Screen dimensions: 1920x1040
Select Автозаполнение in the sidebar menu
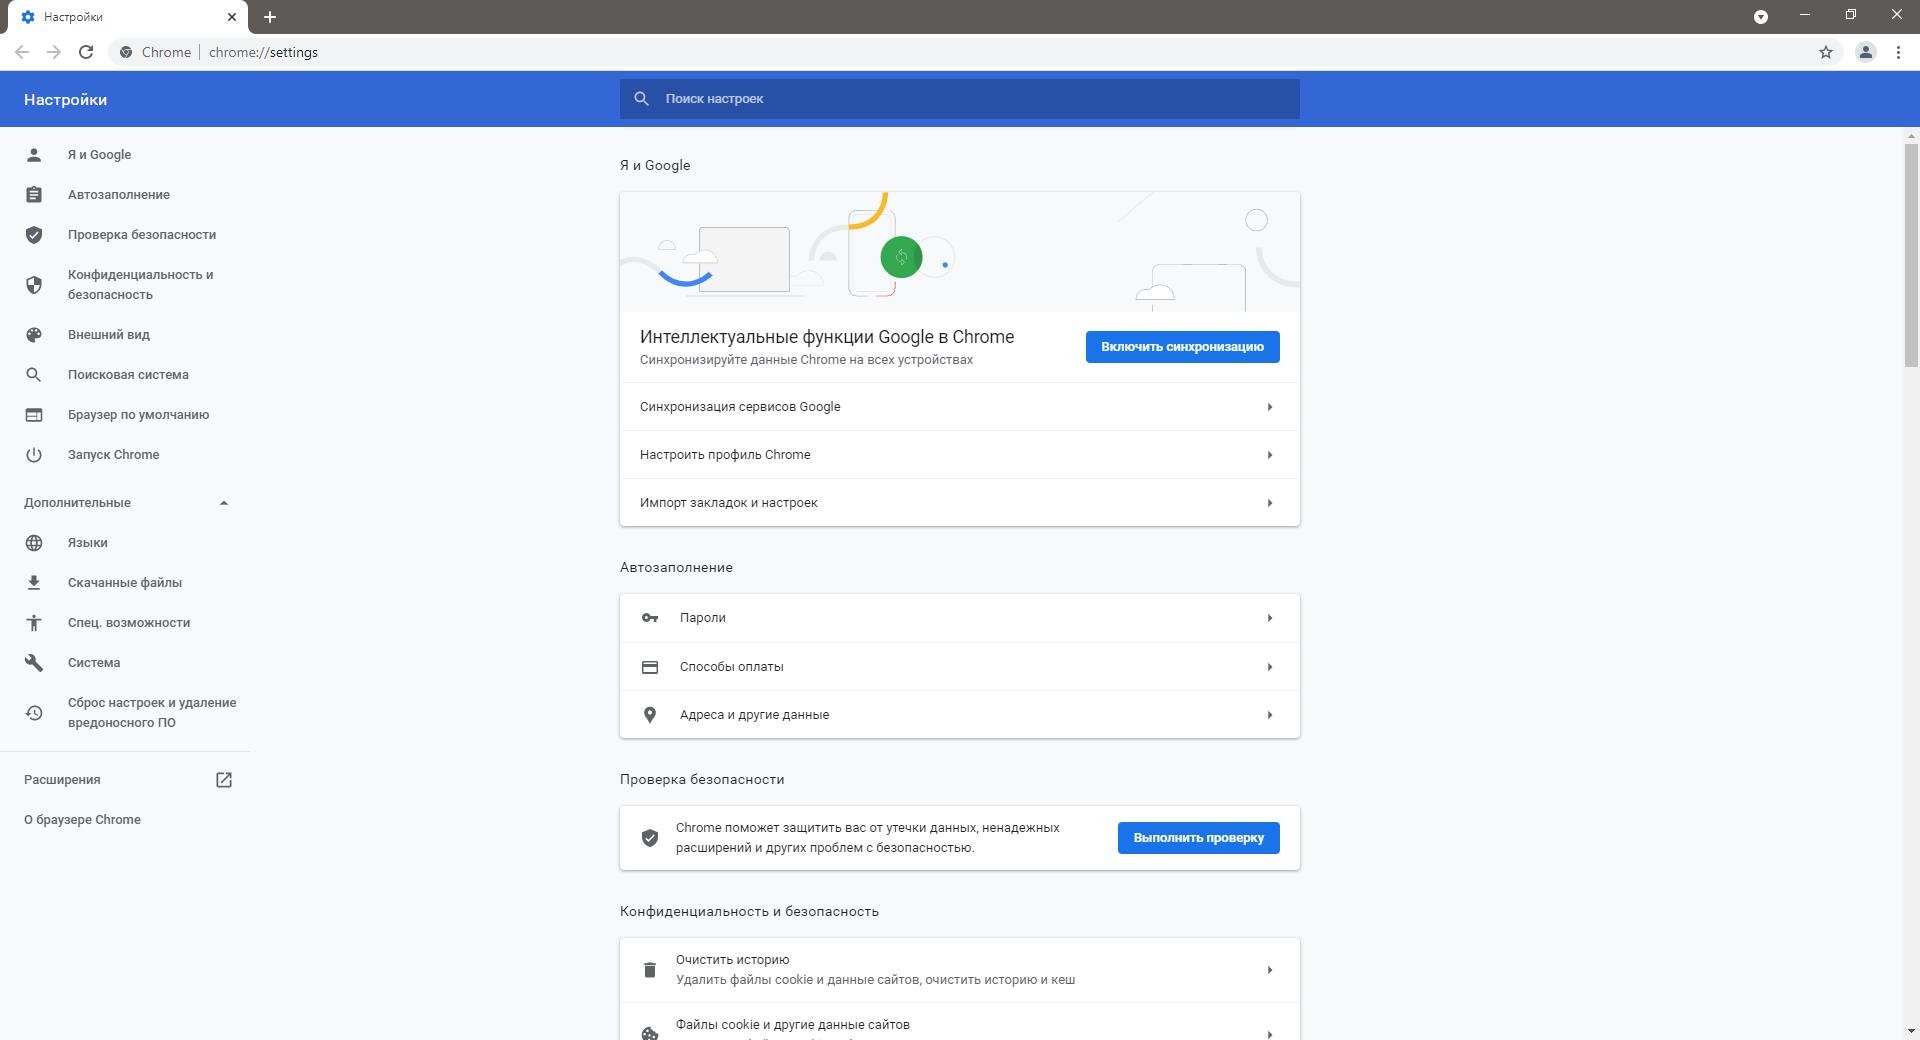119,195
